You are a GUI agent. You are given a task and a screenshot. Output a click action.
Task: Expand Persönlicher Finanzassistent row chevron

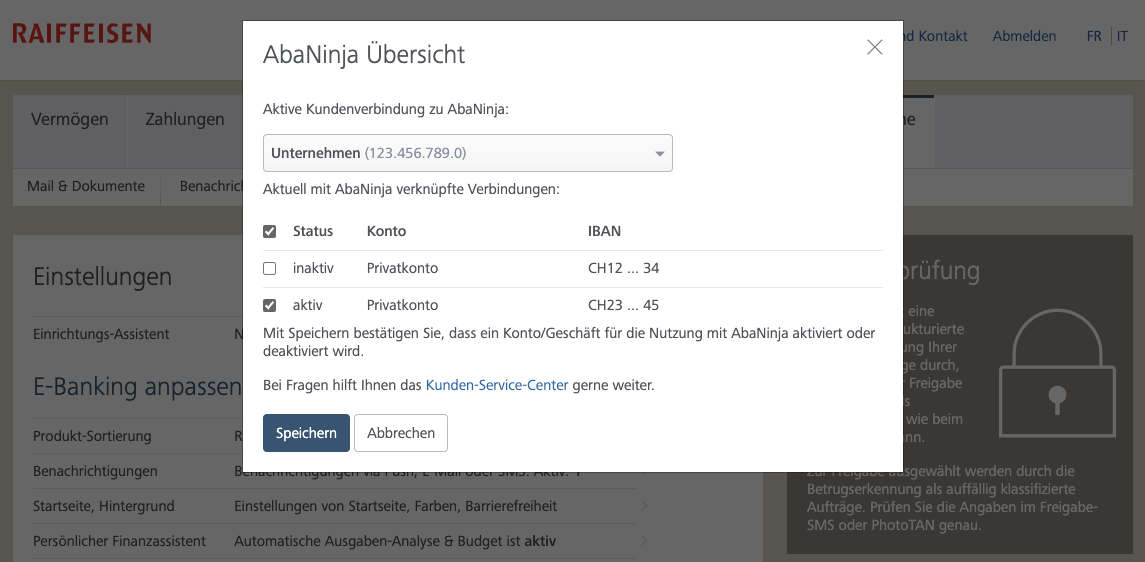643,541
